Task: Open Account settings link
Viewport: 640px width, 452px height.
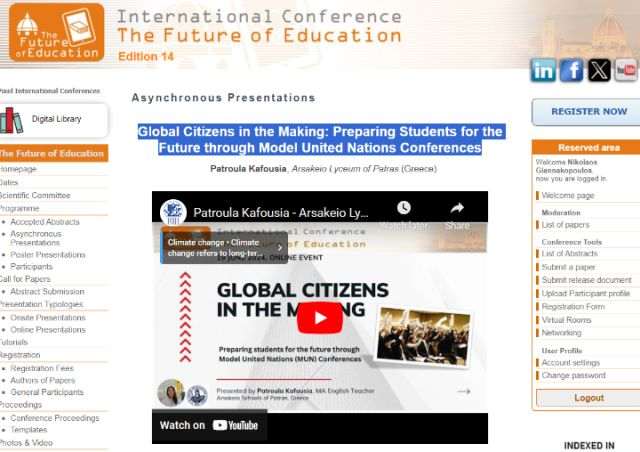Action: click(571, 363)
